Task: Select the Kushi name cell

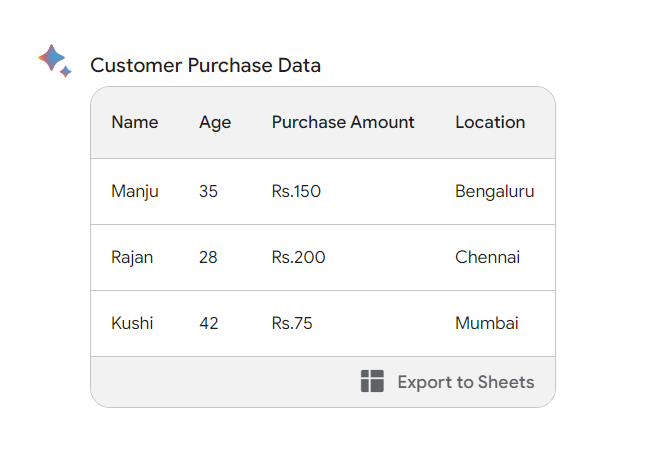Action: 132,323
